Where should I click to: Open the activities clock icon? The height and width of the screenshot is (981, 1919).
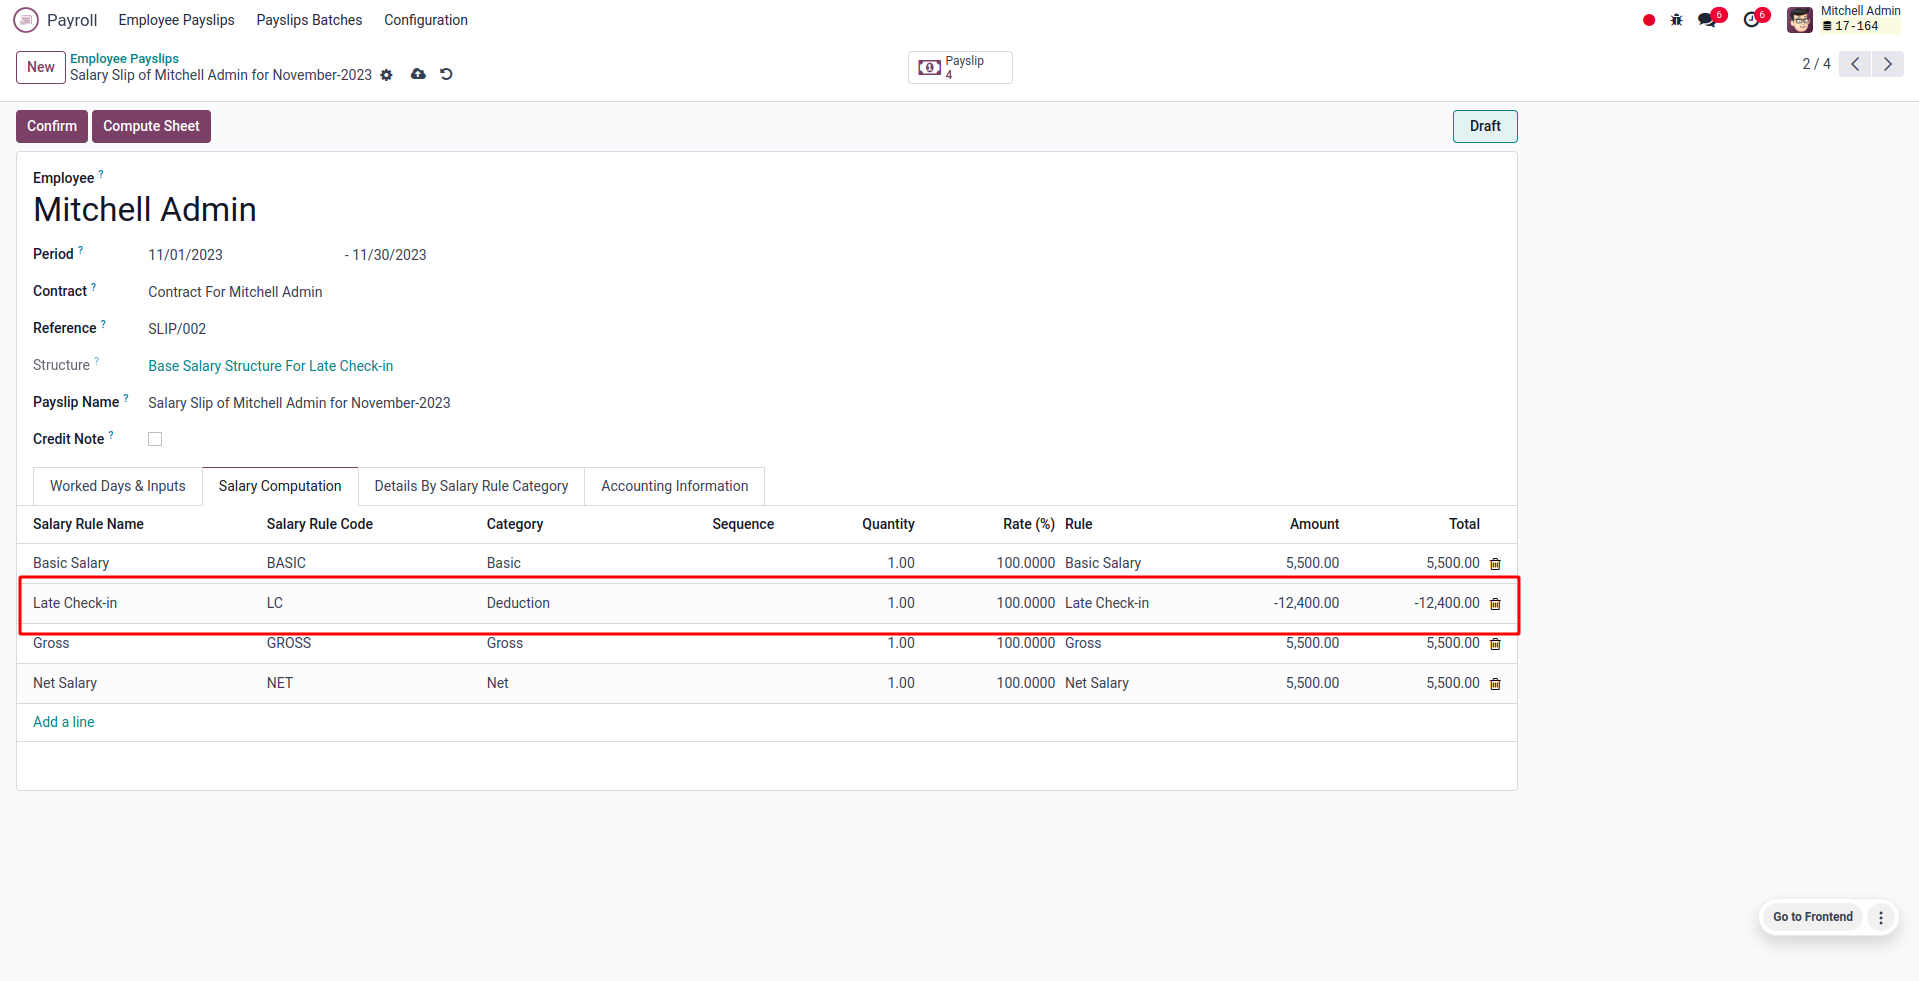coord(1751,20)
